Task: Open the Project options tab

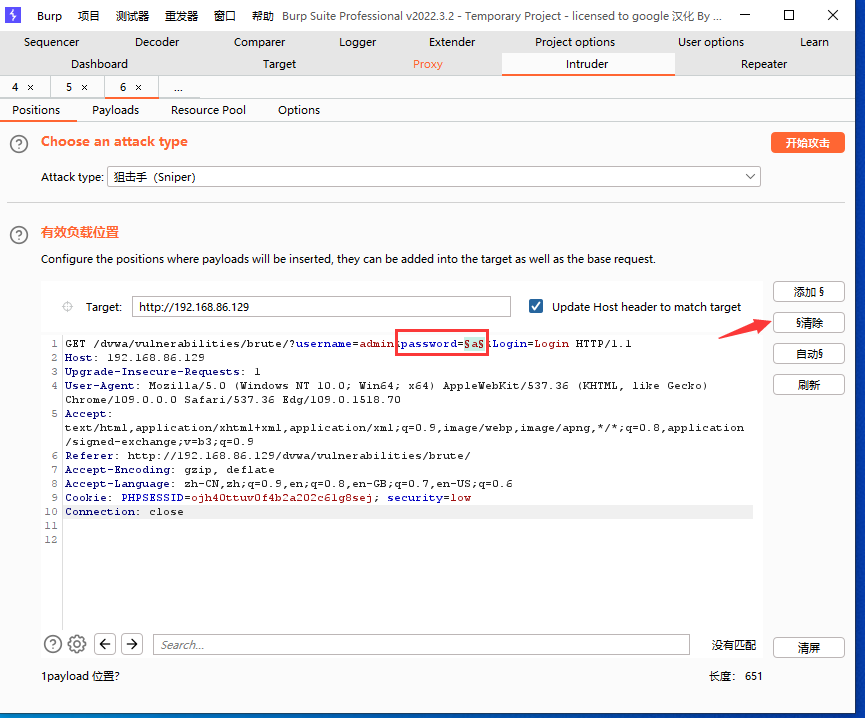Action: pos(575,42)
